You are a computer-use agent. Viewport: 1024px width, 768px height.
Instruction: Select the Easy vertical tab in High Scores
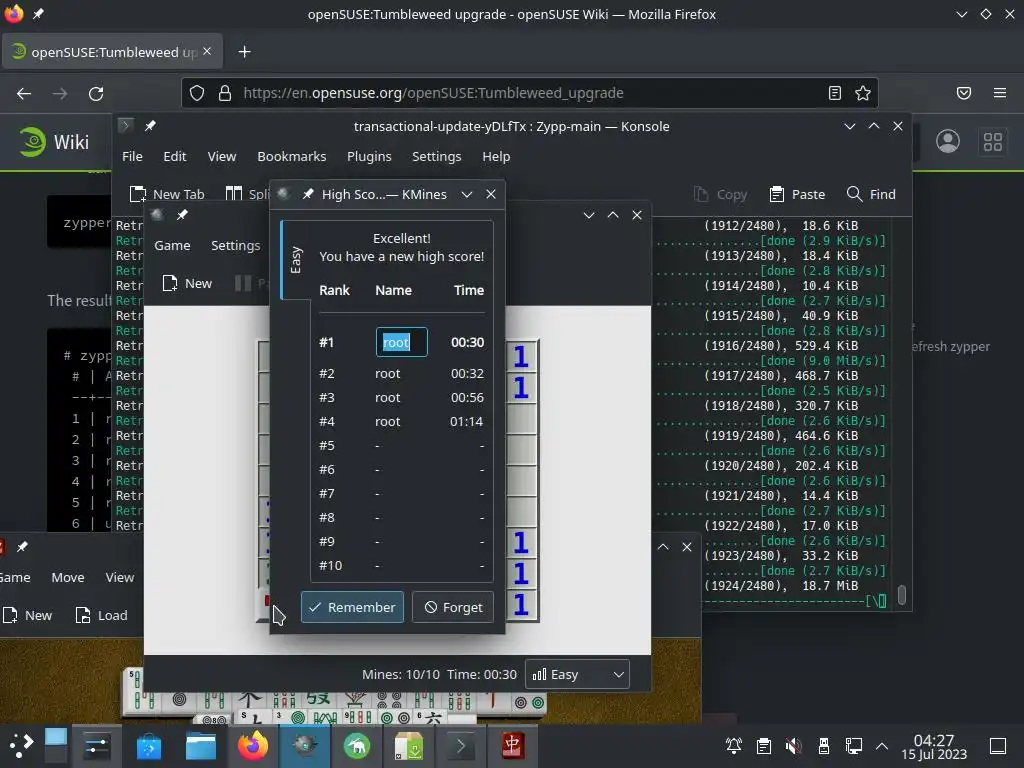coord(295,259)
